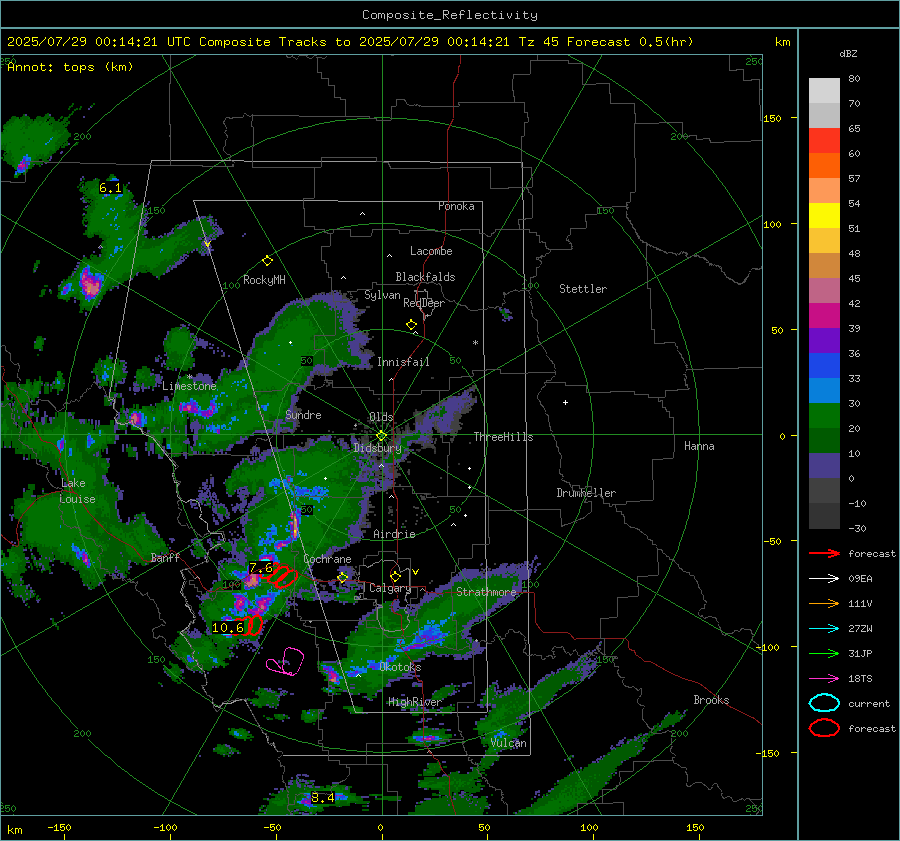Screen dimensions: 900x841
Task: Click the Okotoks city label
Action: click(400, 667)
